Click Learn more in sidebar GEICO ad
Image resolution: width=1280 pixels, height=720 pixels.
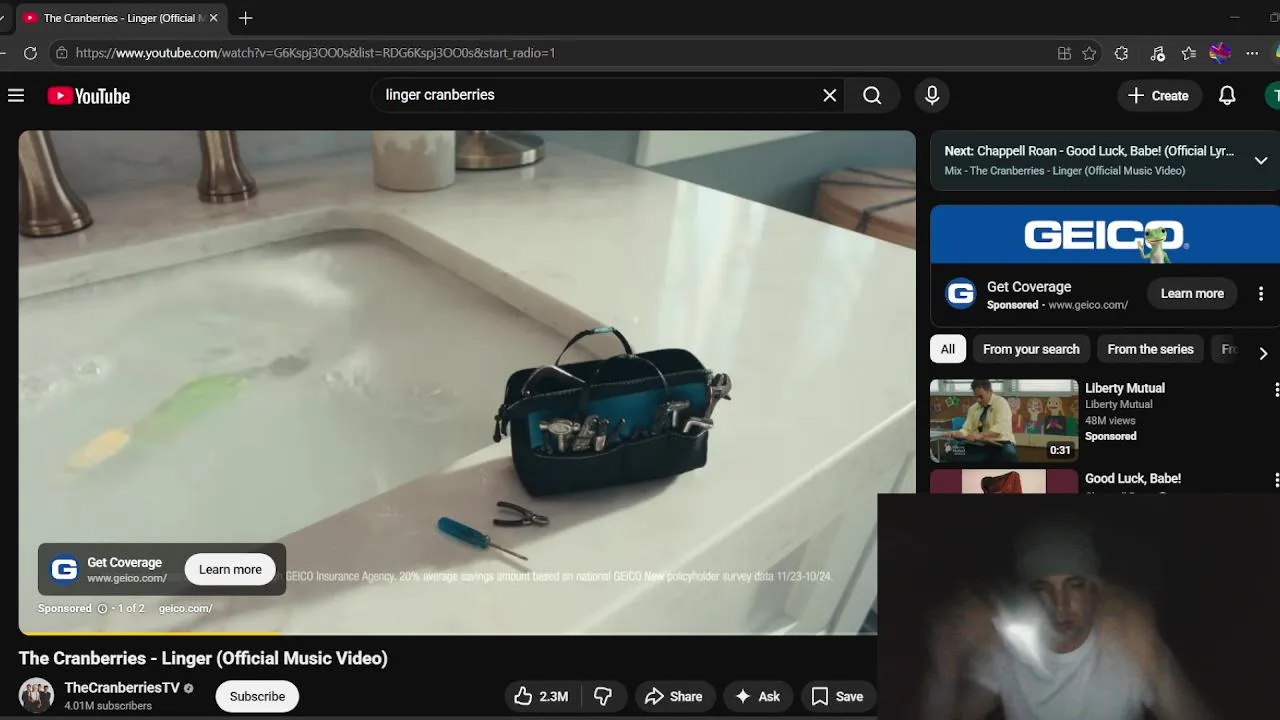1192,293
